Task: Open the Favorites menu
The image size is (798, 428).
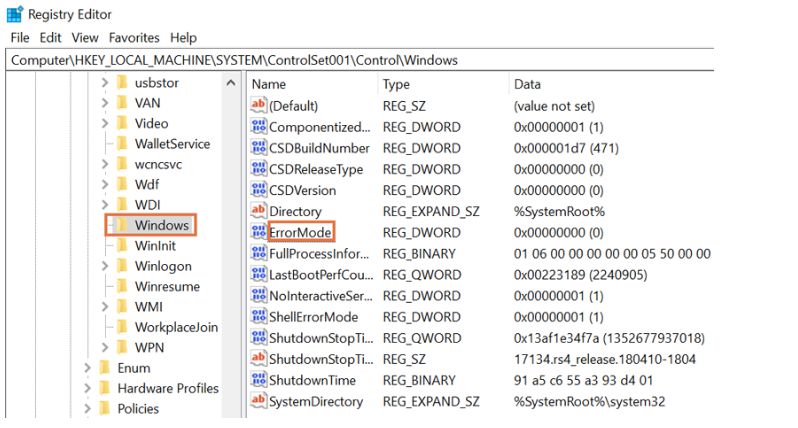Action: click(134, 38)
